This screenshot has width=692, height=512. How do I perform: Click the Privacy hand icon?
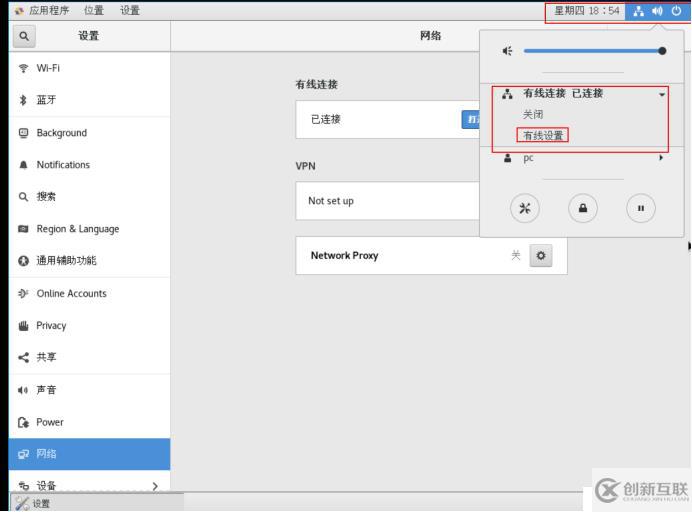coord(23,326)
